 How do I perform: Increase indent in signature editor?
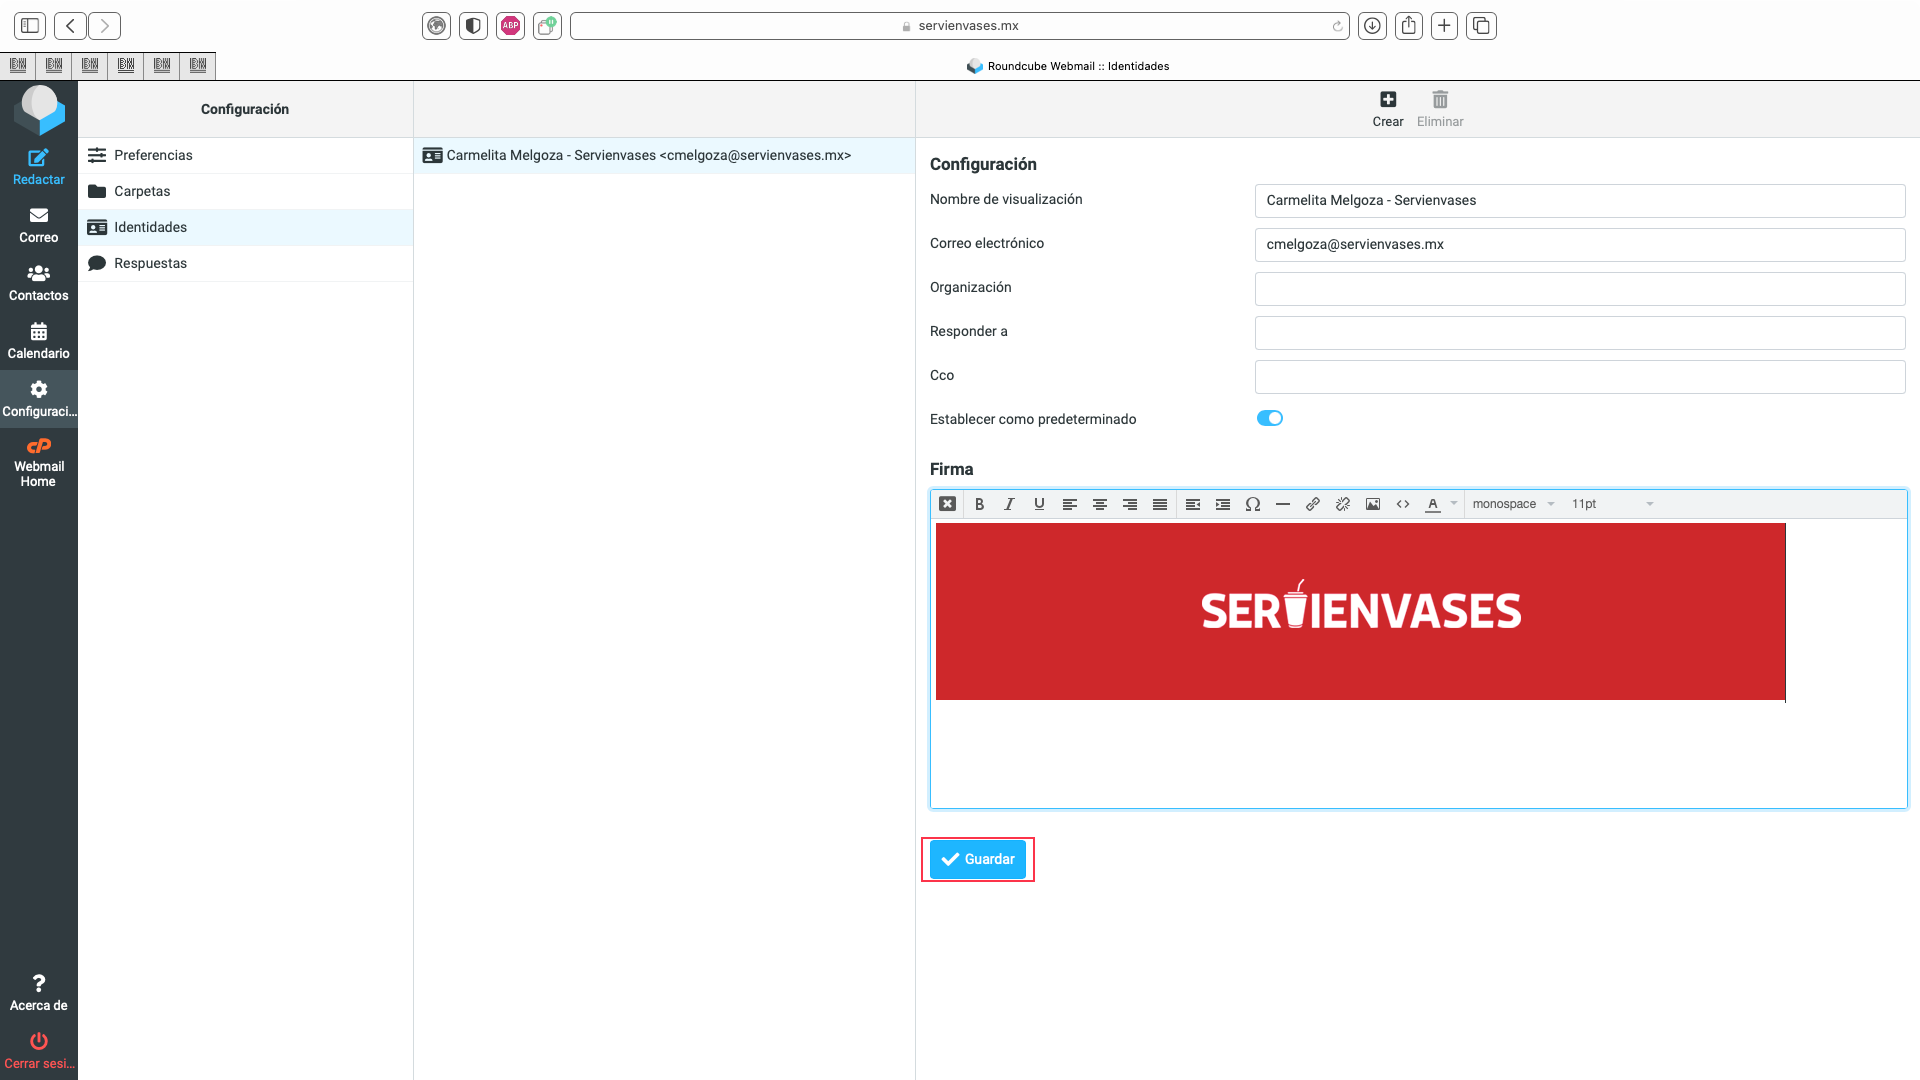click(1222, 504)
